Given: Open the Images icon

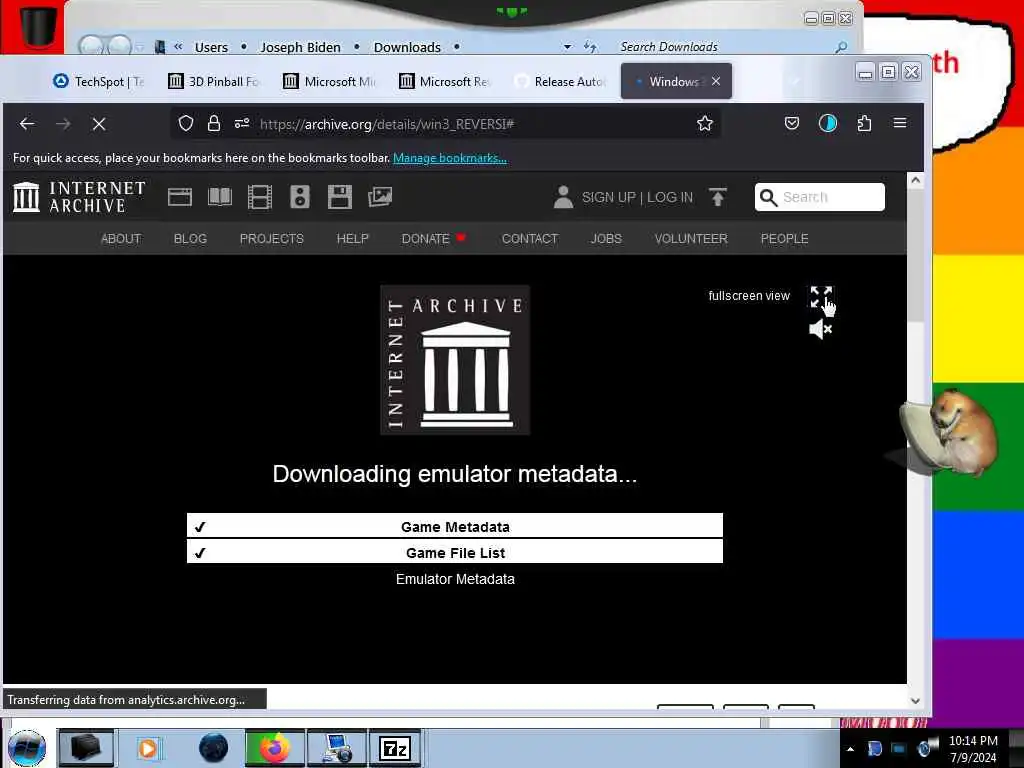Looking at the screenshot, I should [x=379, y=197].
